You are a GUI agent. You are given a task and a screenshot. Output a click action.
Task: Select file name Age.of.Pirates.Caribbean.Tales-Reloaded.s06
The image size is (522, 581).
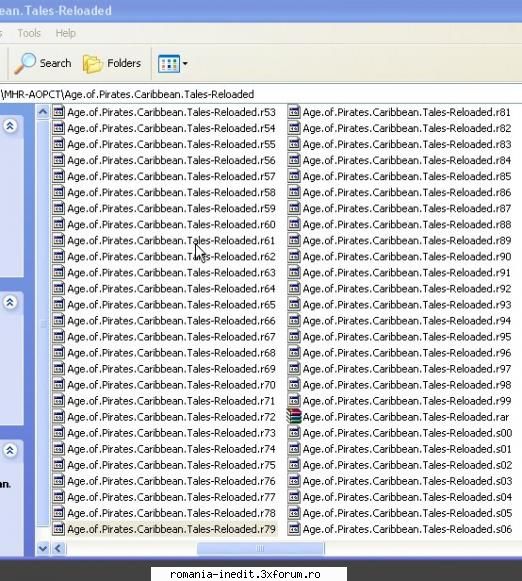[x=407, y=529]
